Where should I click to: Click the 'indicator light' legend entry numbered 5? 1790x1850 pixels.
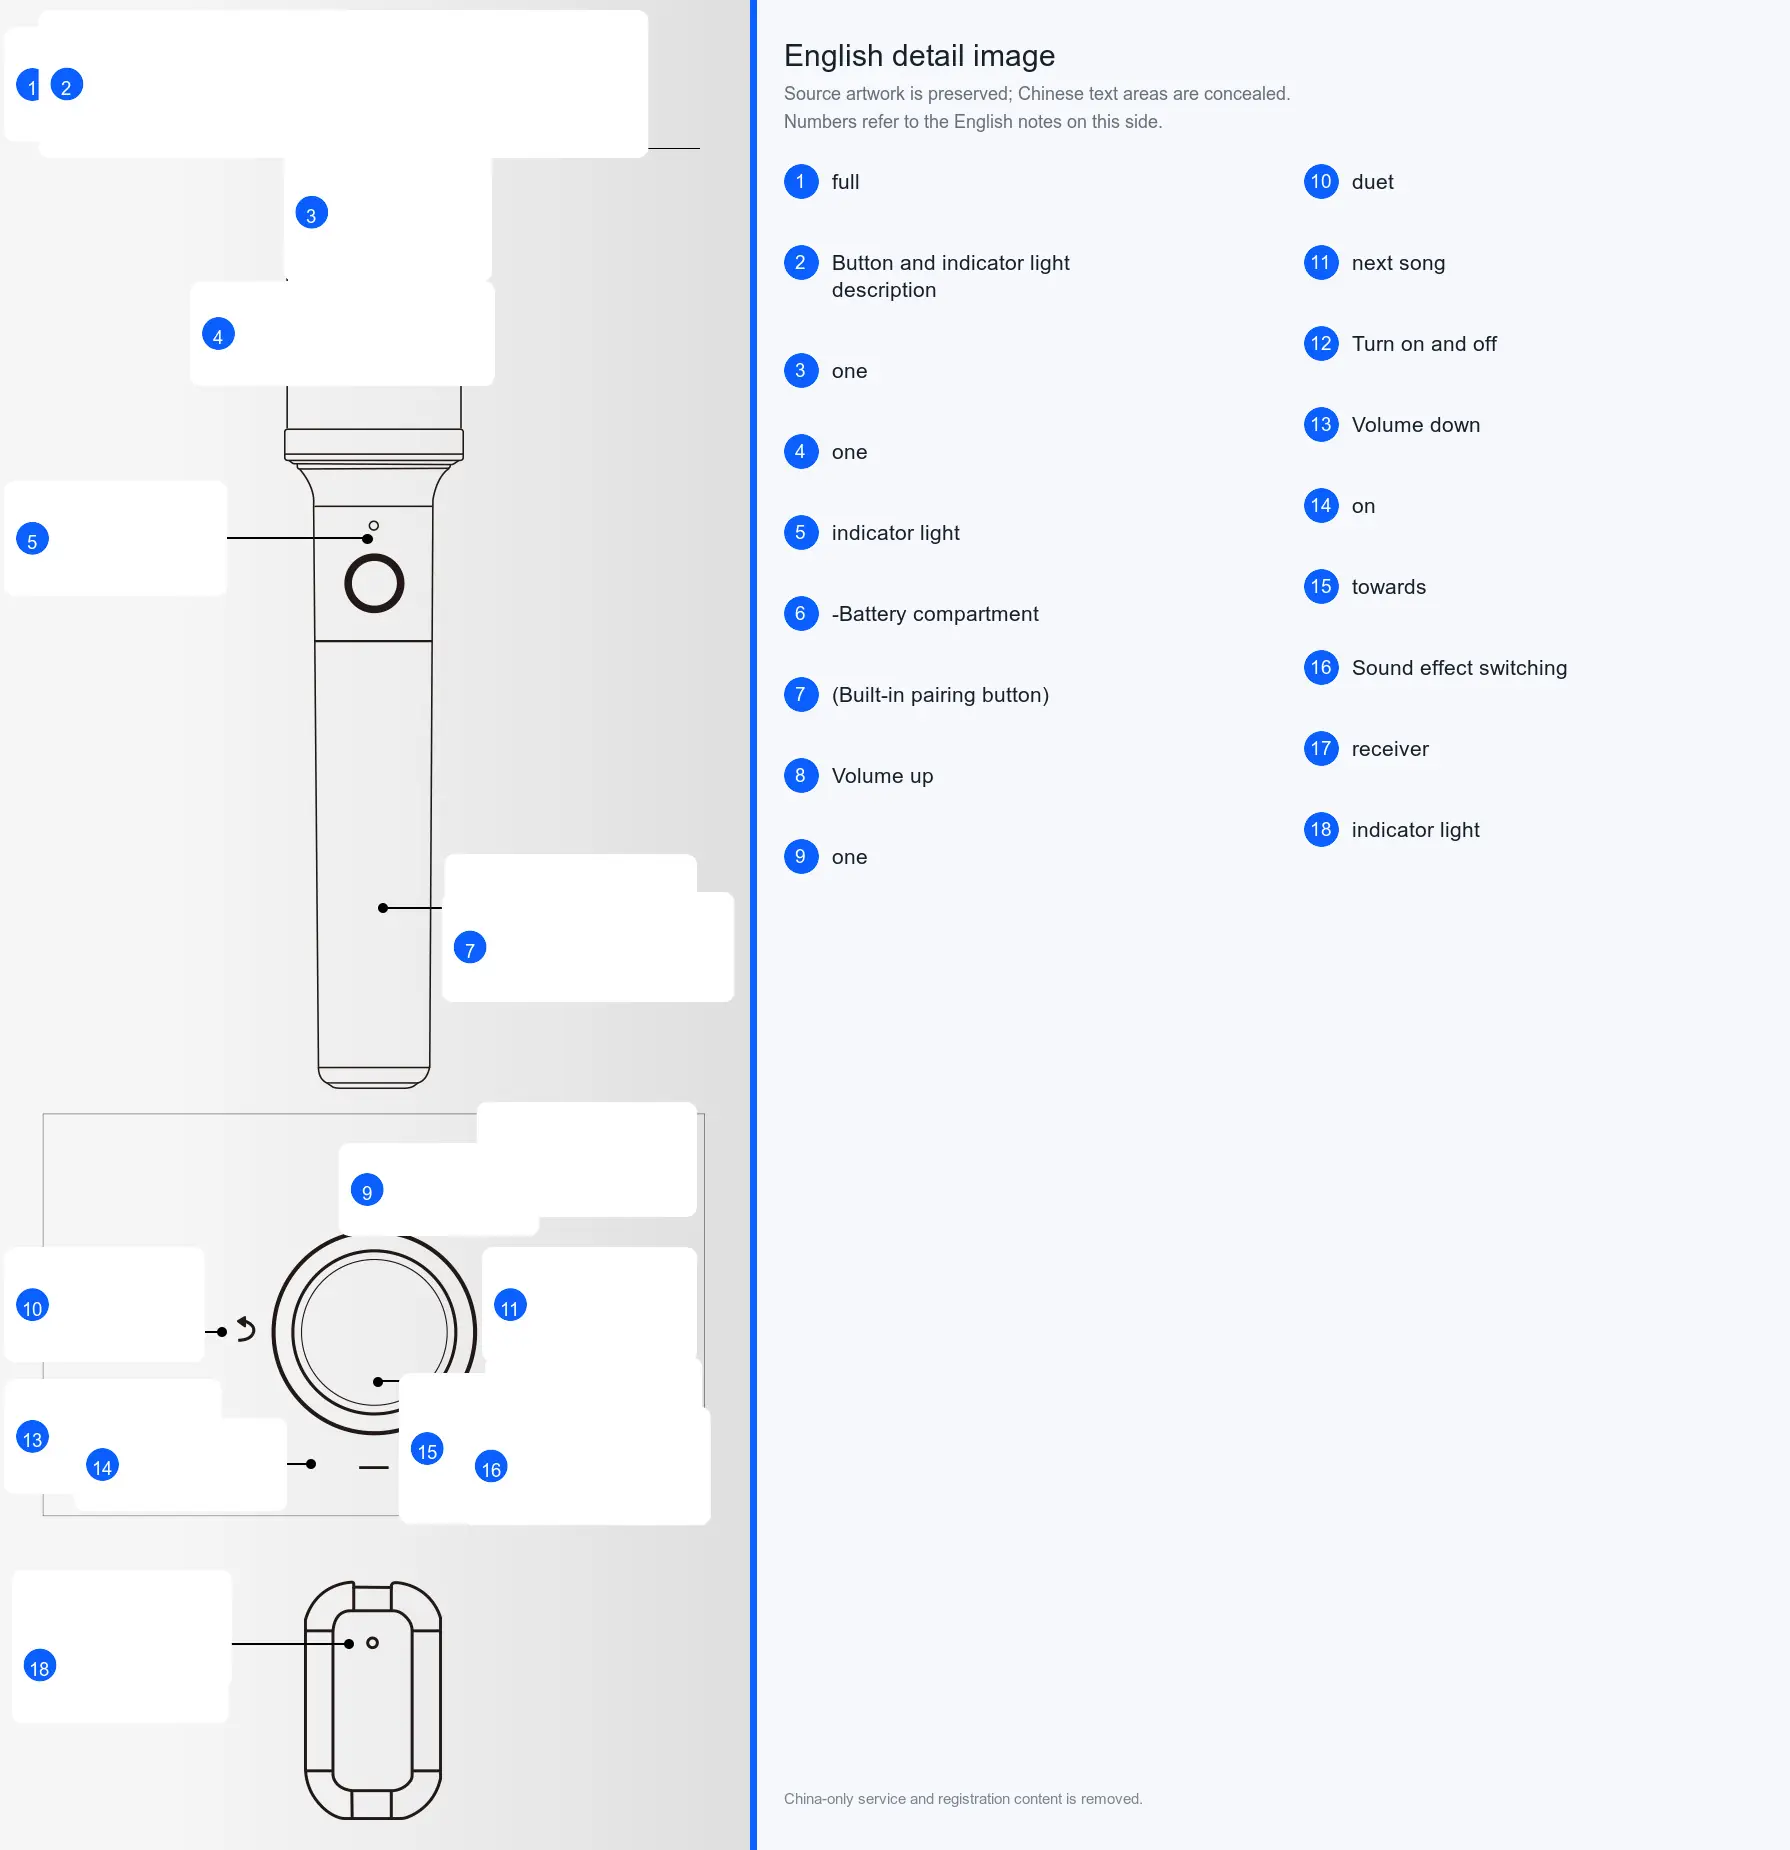click(895, 533)
